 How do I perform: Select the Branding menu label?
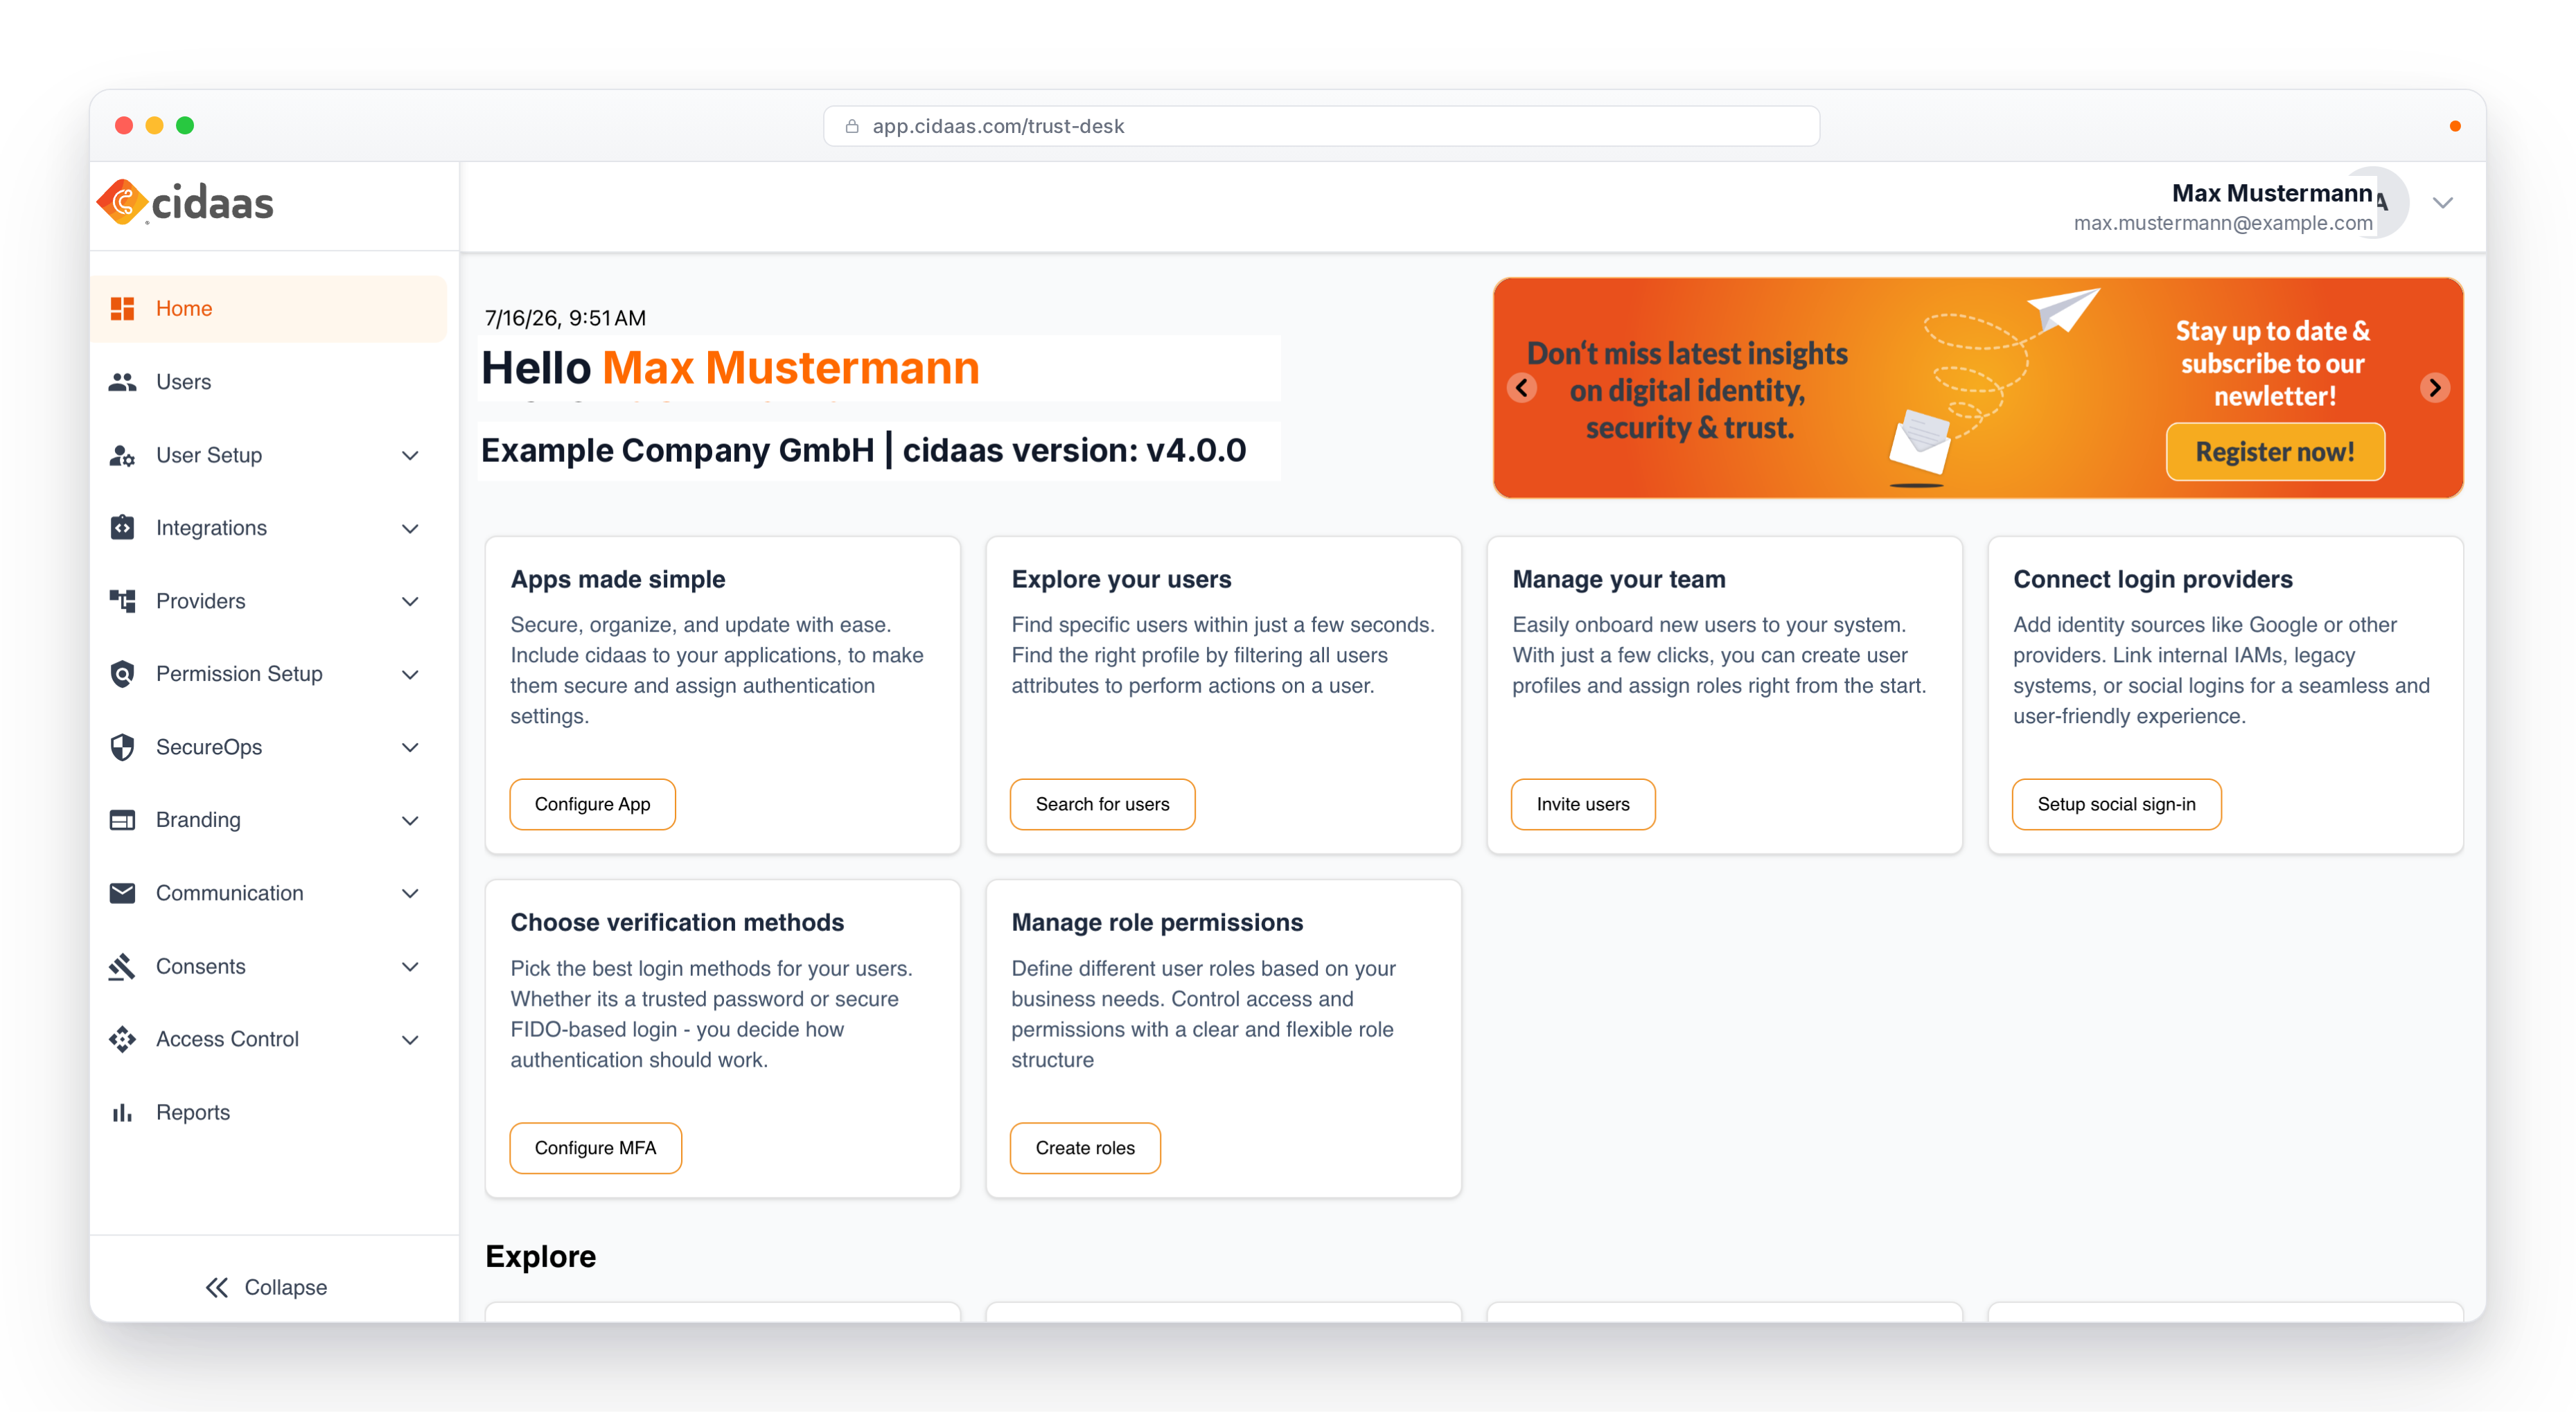198,820
